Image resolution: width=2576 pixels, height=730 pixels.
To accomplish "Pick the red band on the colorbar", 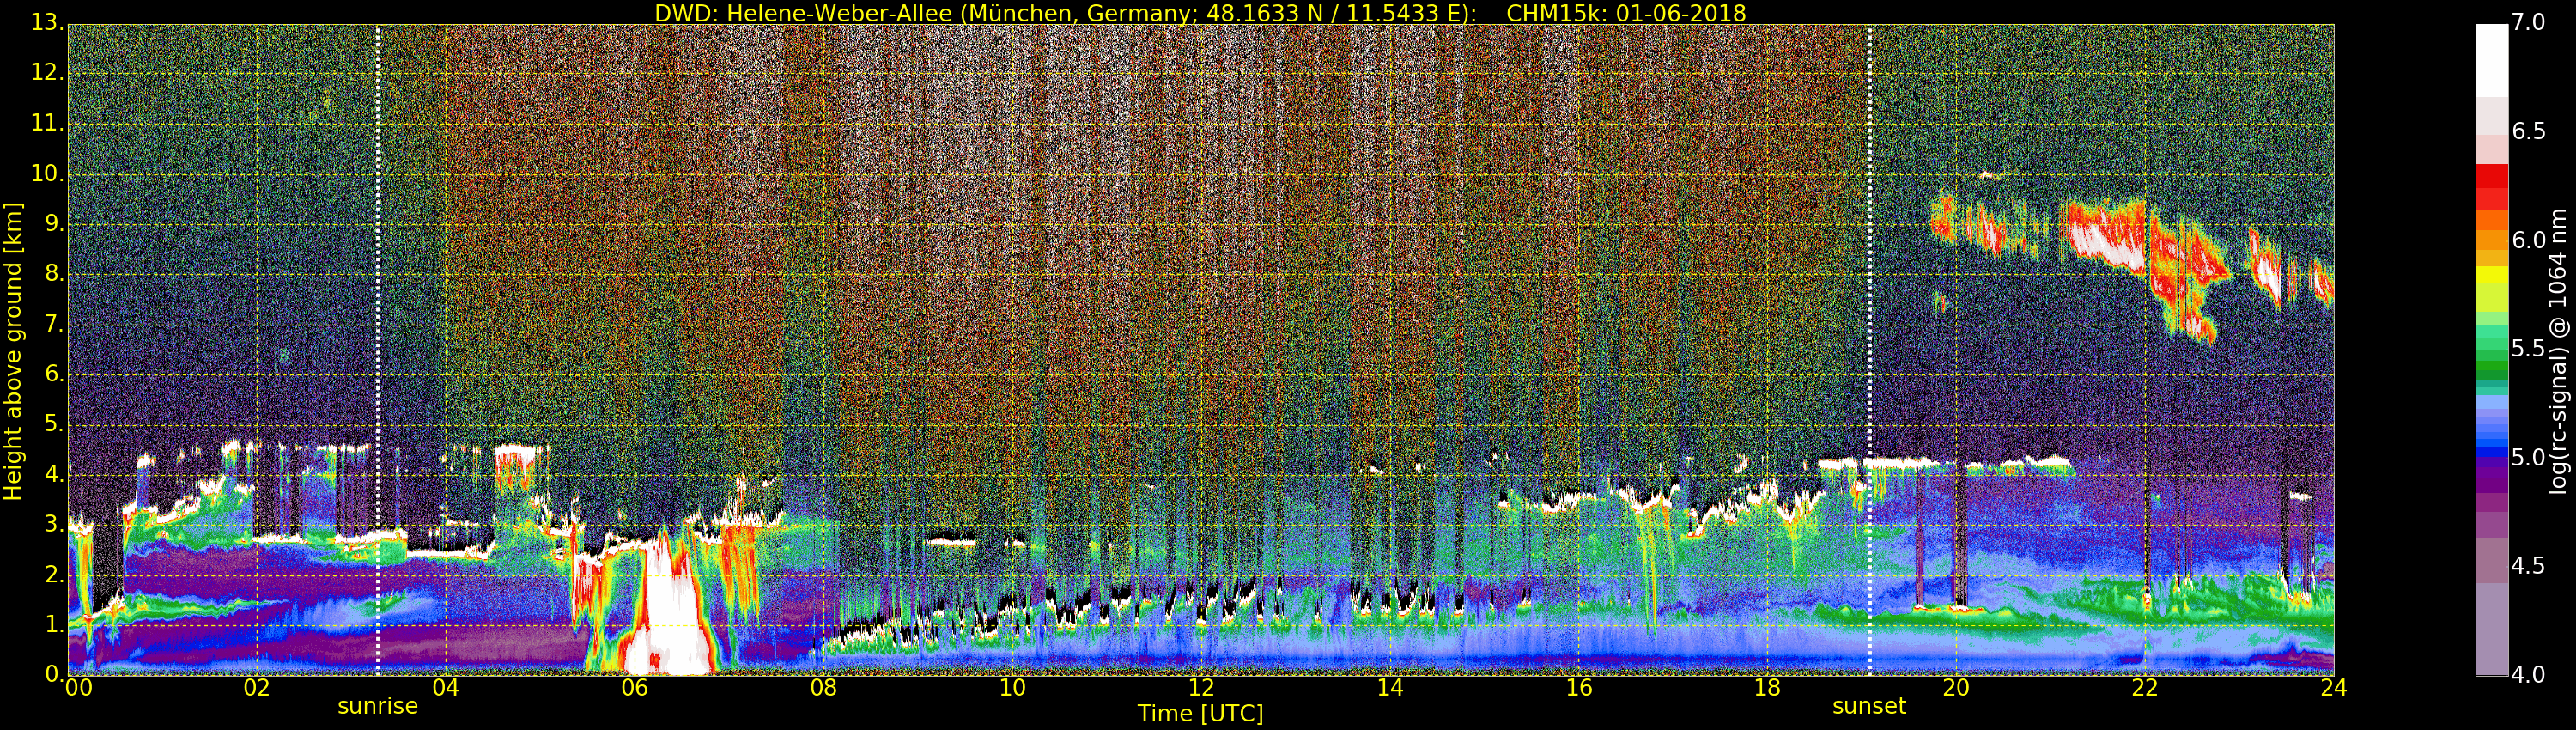I will click(x=2491, y=186).
